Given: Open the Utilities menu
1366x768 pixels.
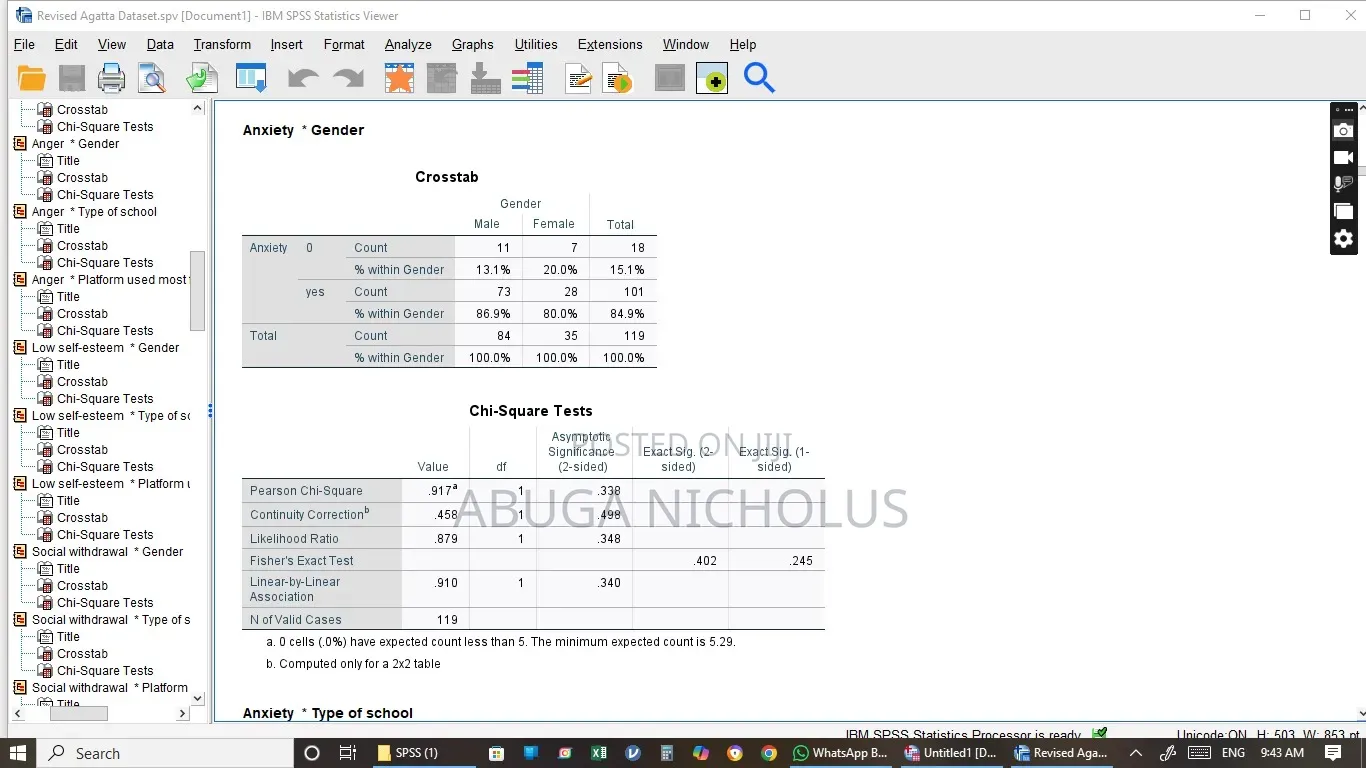Looking at the screenshot, I should (x=536, y=44).
